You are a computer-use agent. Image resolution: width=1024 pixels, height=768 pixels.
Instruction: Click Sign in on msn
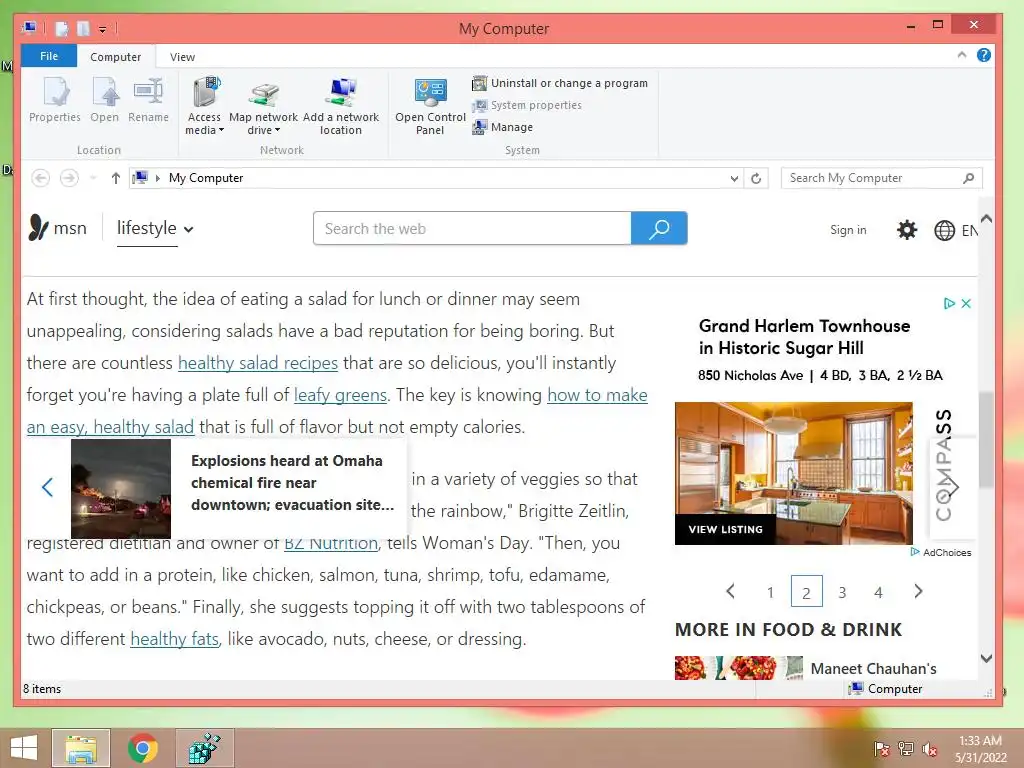coord(848,230)
